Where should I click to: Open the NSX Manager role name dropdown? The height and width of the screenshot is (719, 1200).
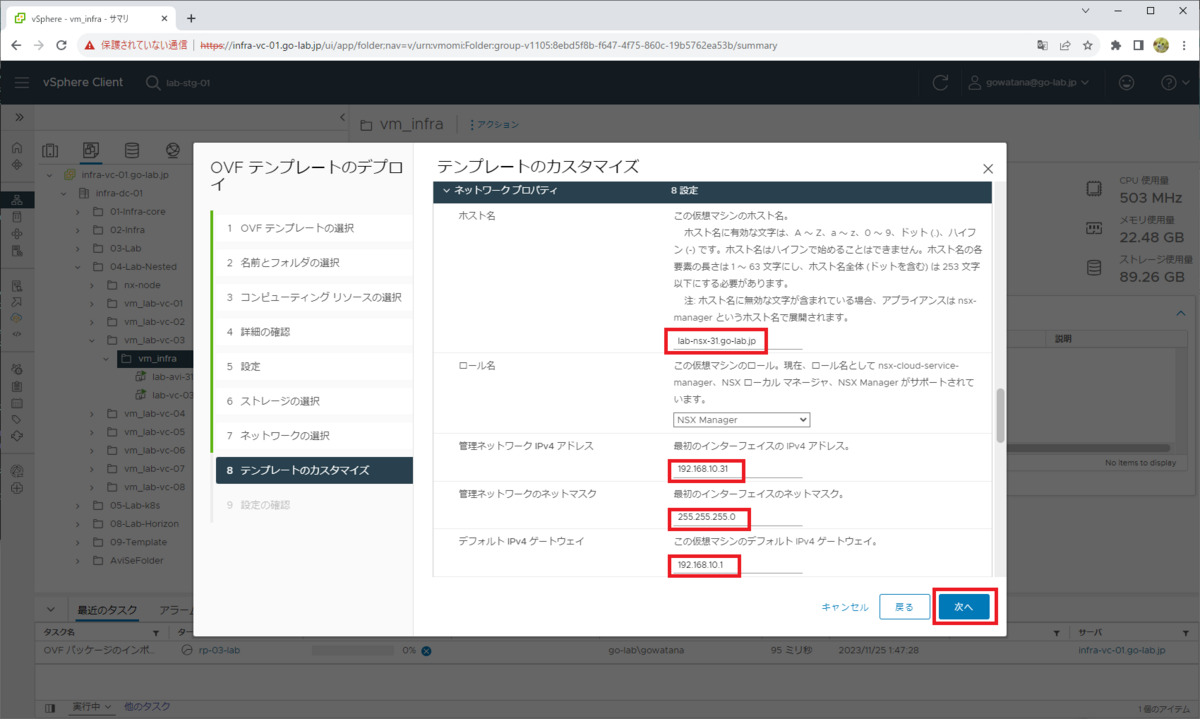pos(742,420)
